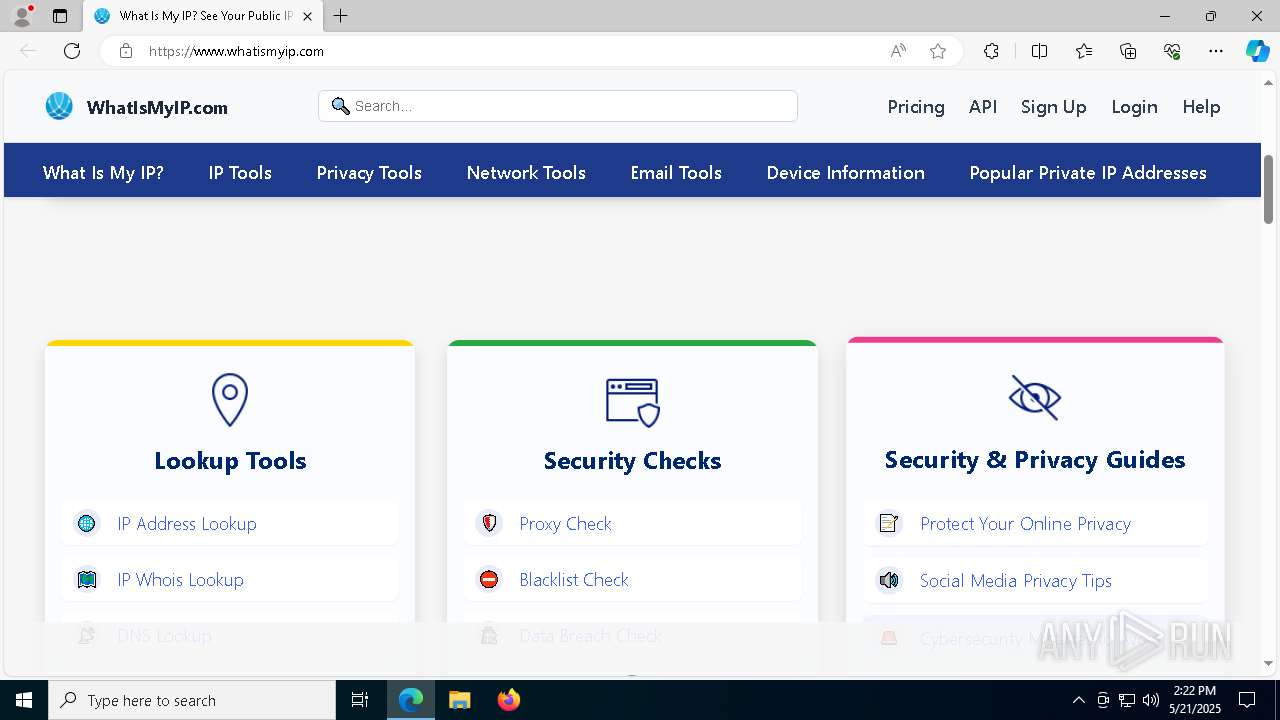
Task: Open the Device Information menu
Action: click(x=845, y=173)
